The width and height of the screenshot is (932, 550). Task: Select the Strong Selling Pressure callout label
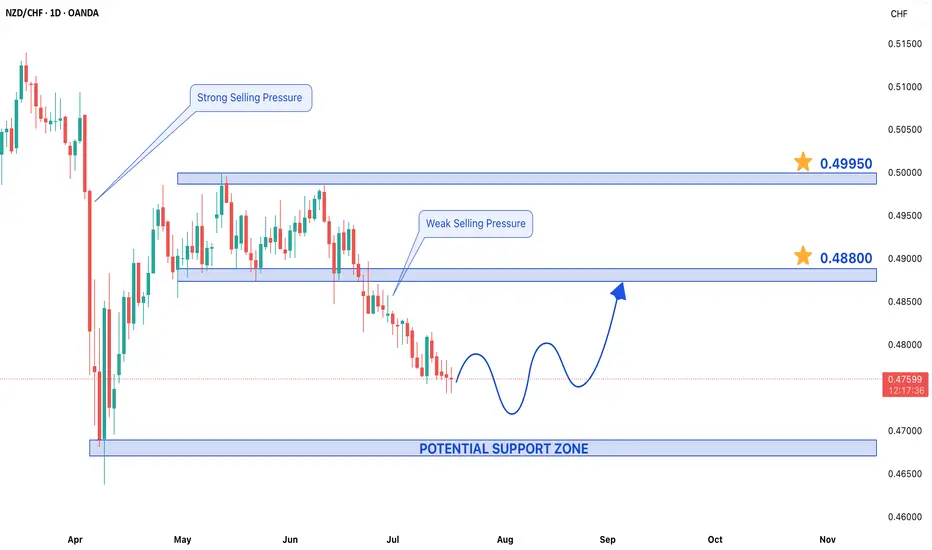(x=250, y=98)
